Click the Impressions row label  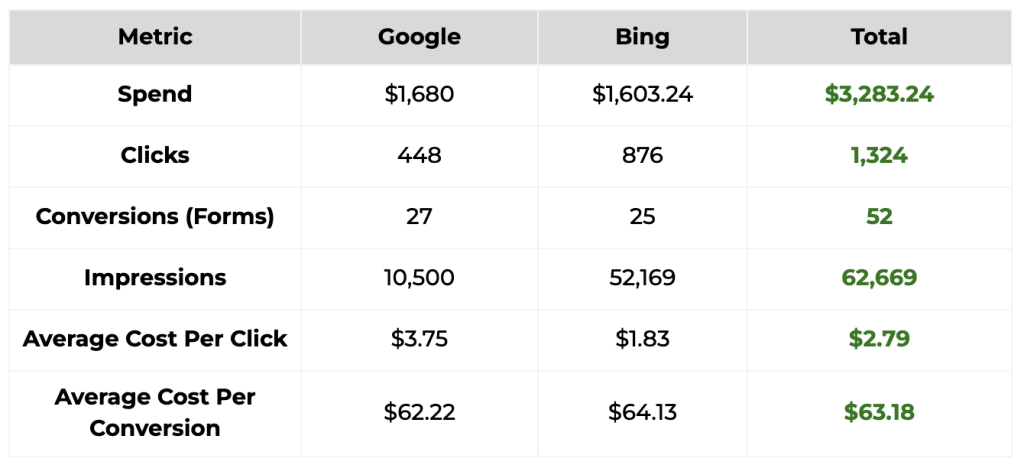[x=155, y=277]
